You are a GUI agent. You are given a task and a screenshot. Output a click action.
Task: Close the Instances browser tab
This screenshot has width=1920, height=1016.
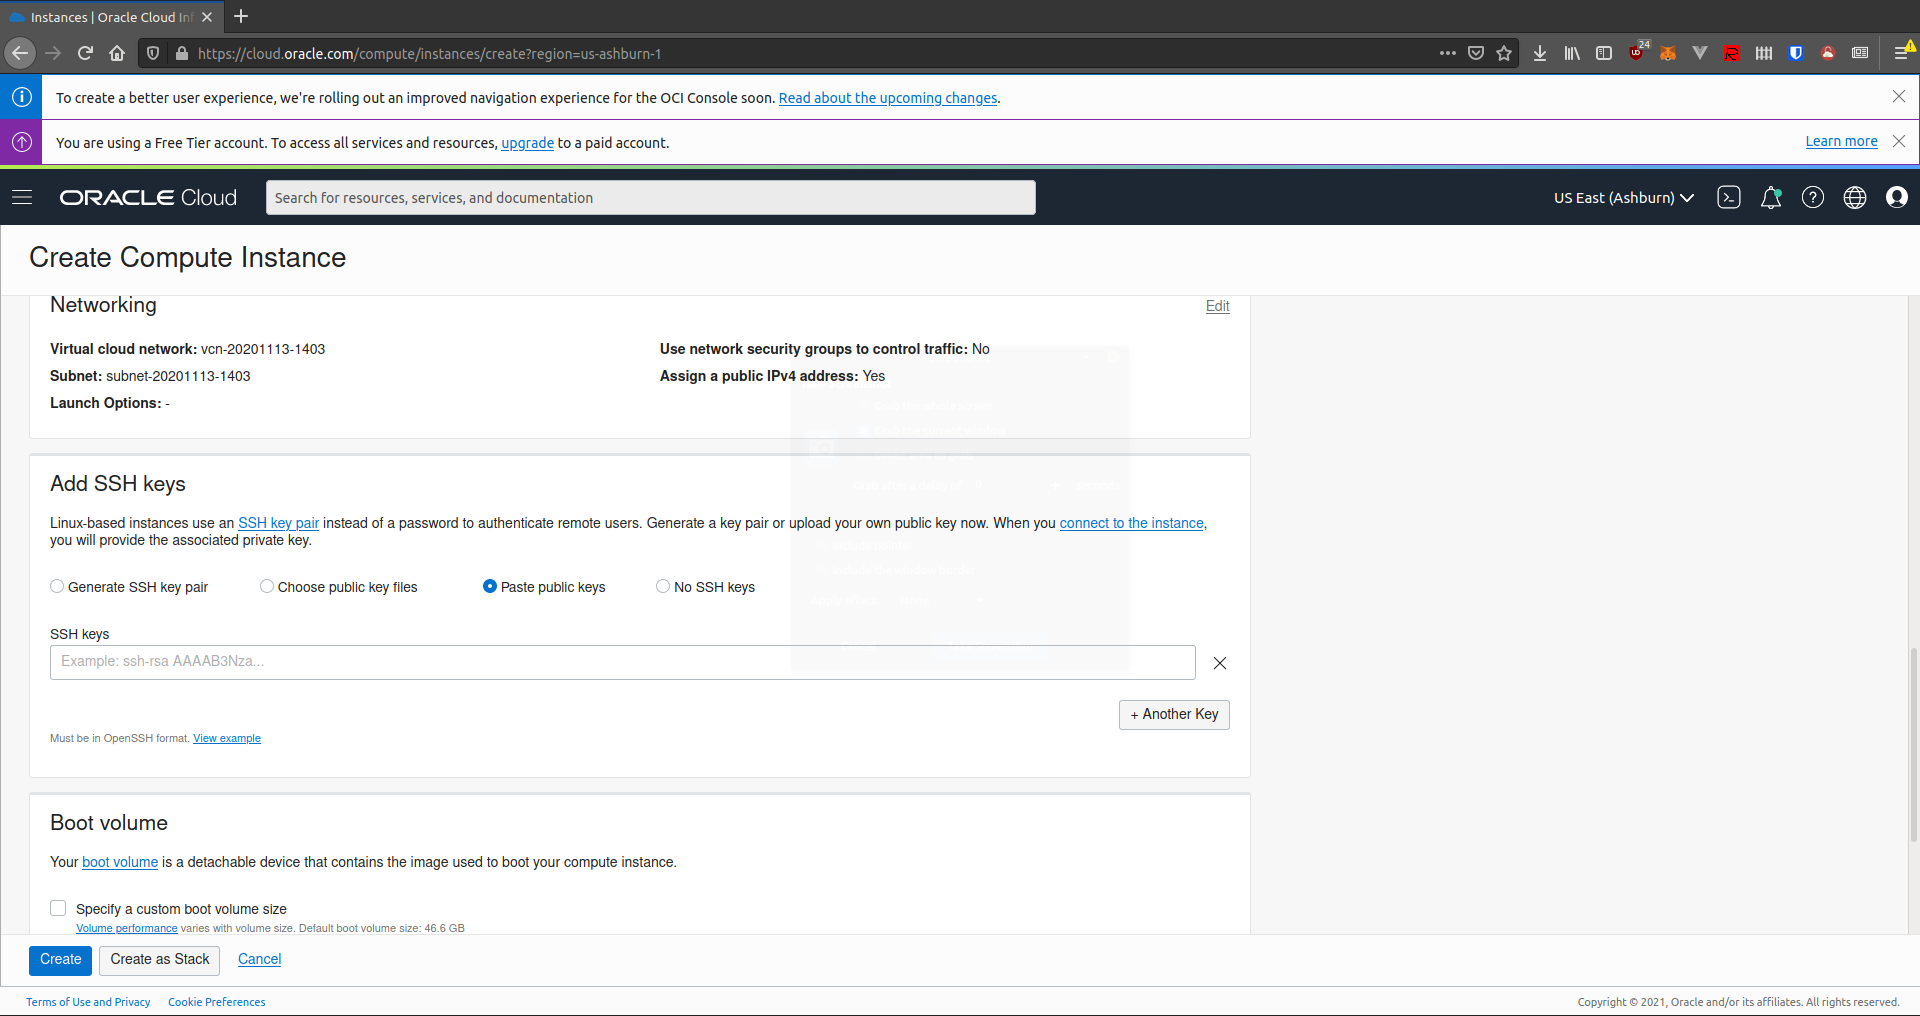[x=207, y=17]
